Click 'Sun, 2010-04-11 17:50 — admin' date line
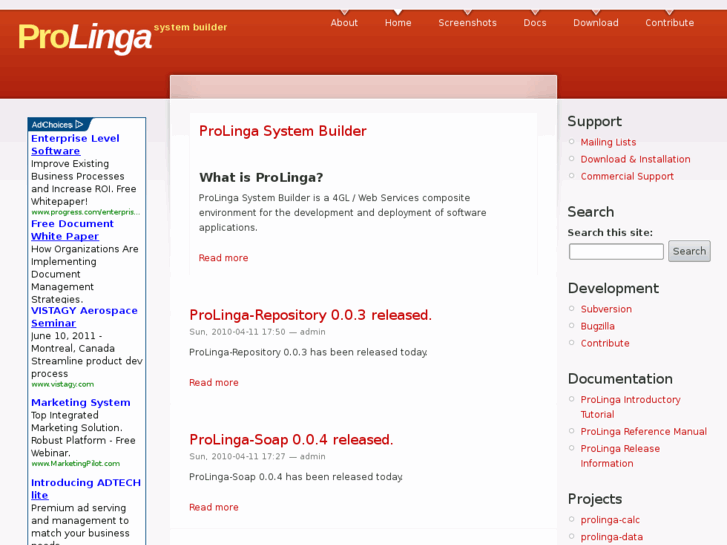 (257, 332)
